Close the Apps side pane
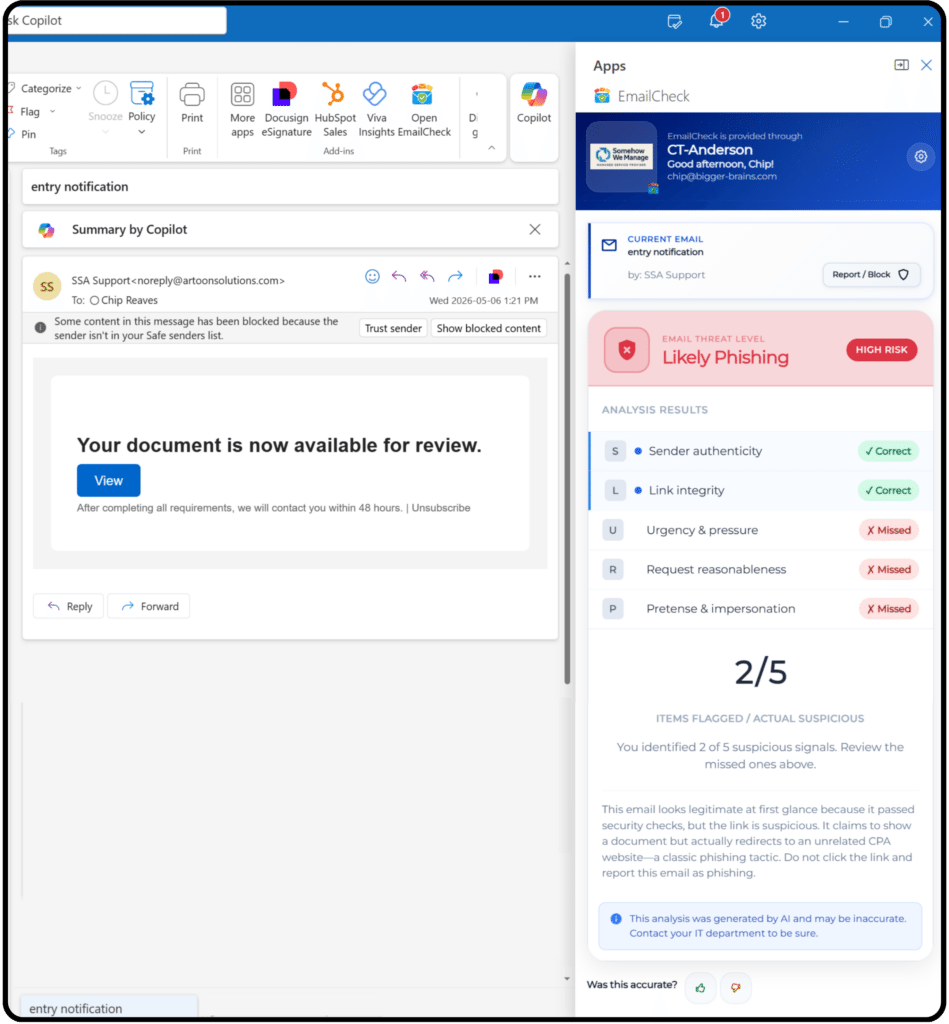The width and height of the screenshot is (949, 1024). point(926,65)
